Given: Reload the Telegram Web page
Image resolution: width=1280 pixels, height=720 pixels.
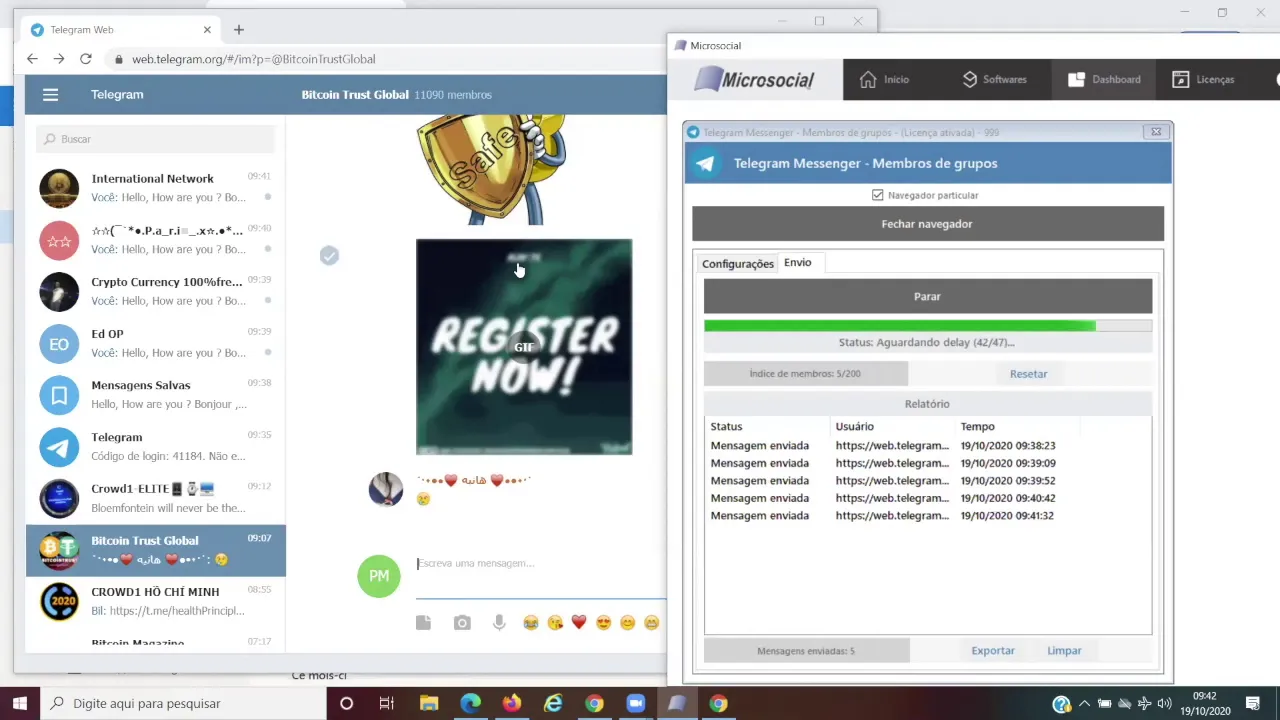Looking at the screenshot, I should (86, 59).
